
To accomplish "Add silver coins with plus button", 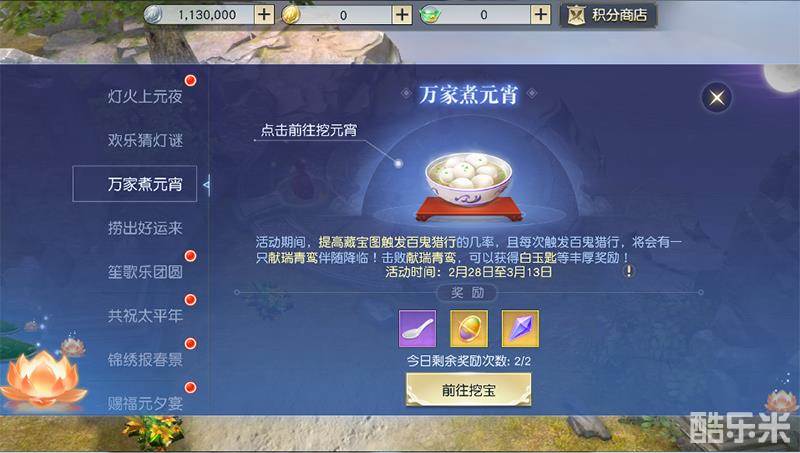I will click(264, 15).
